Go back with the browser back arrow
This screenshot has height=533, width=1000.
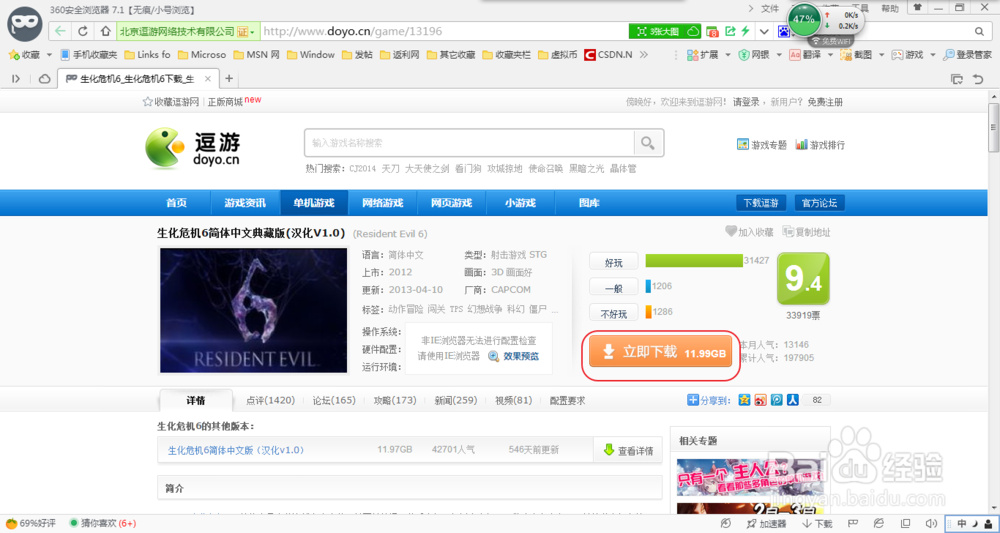click(x=60, y=31)
